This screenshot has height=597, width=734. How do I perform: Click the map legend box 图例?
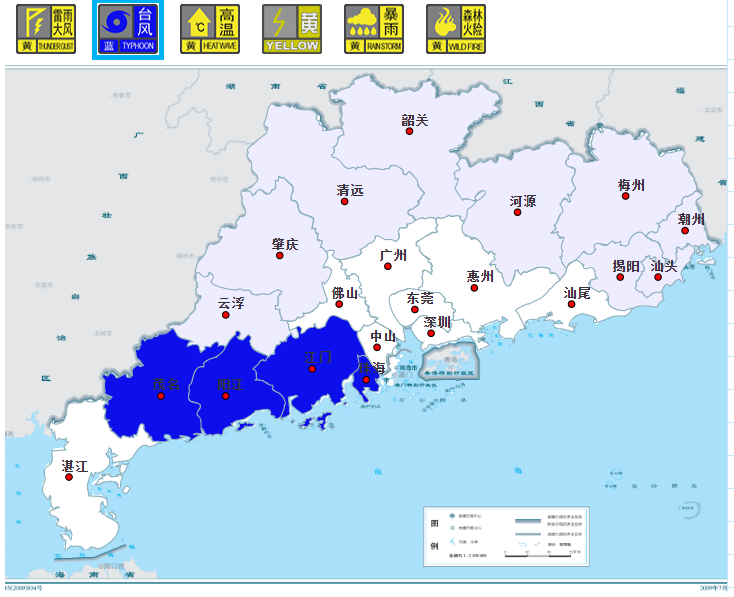507,534
